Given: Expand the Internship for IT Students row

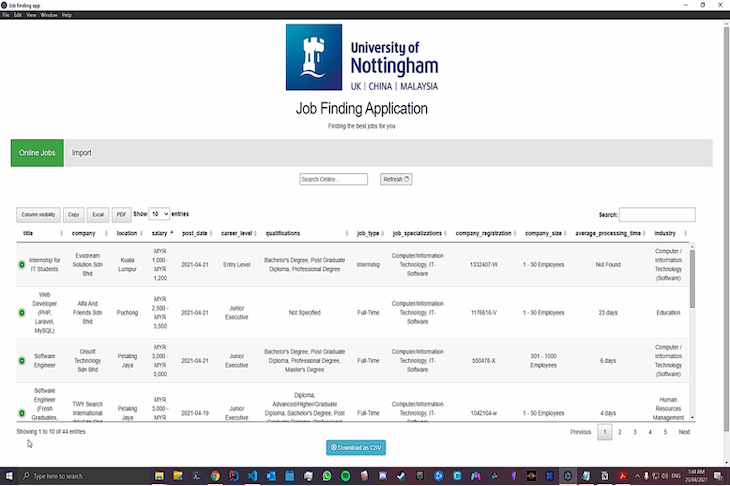Looking at the screenshot, I should tap(21, 264).
